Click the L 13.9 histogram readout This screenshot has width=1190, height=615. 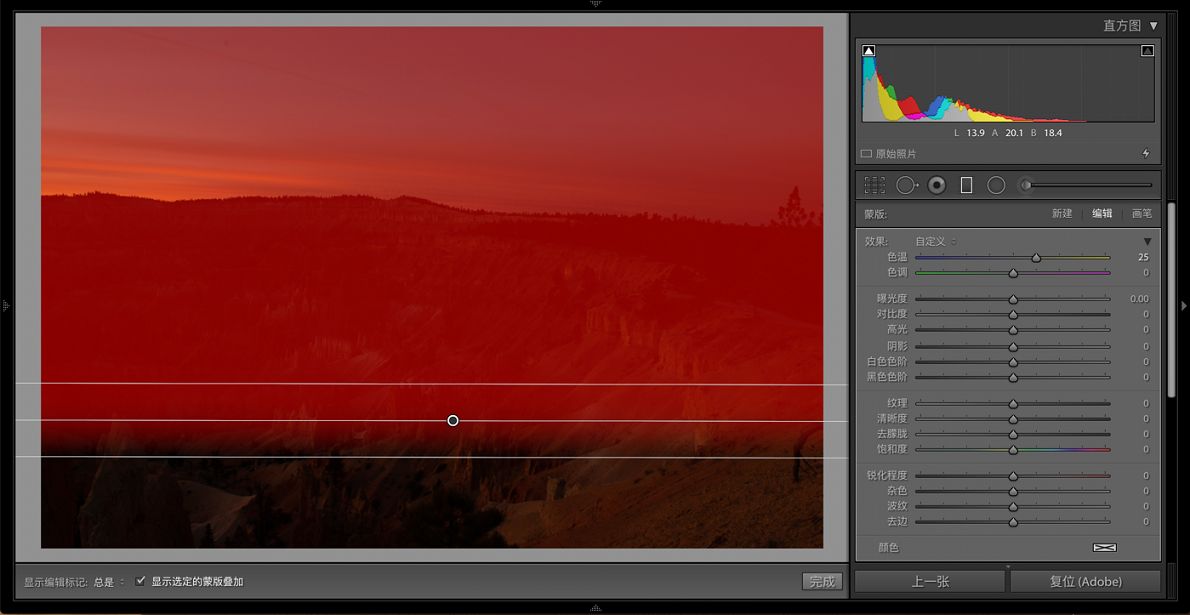(970, 133)
